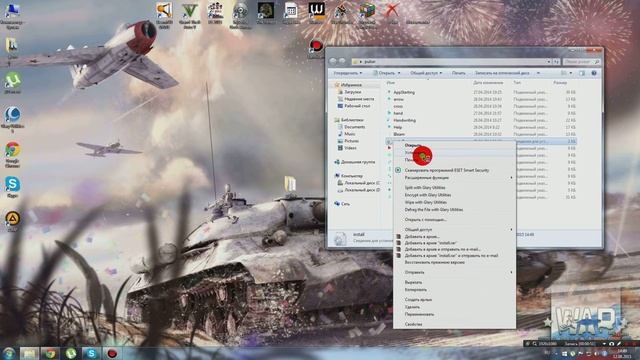Open File Explorer from the taskbar
The height and width of the screenshot is (360, 640).
(x=29, y=353)
